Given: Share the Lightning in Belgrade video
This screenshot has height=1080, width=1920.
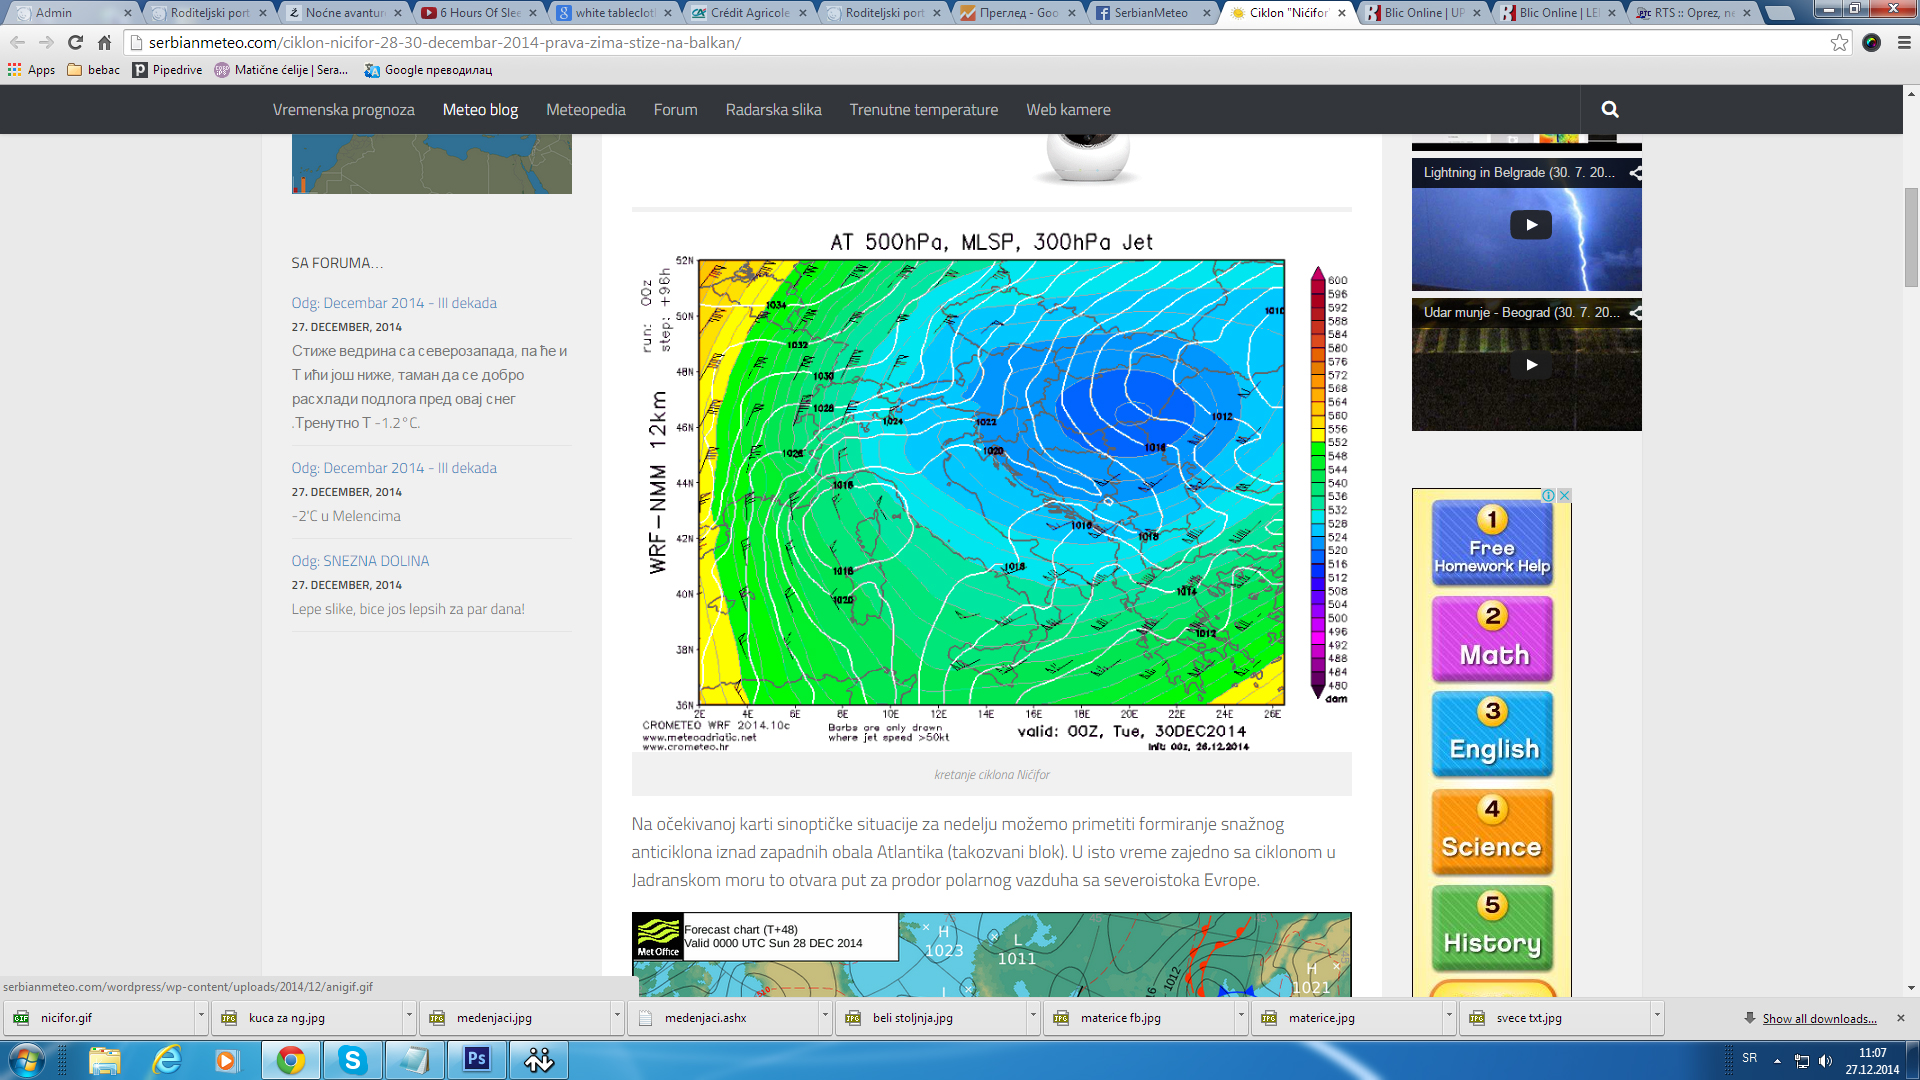Looking at the screenshot, I should pyautogui.click(x=1635, y=173).
